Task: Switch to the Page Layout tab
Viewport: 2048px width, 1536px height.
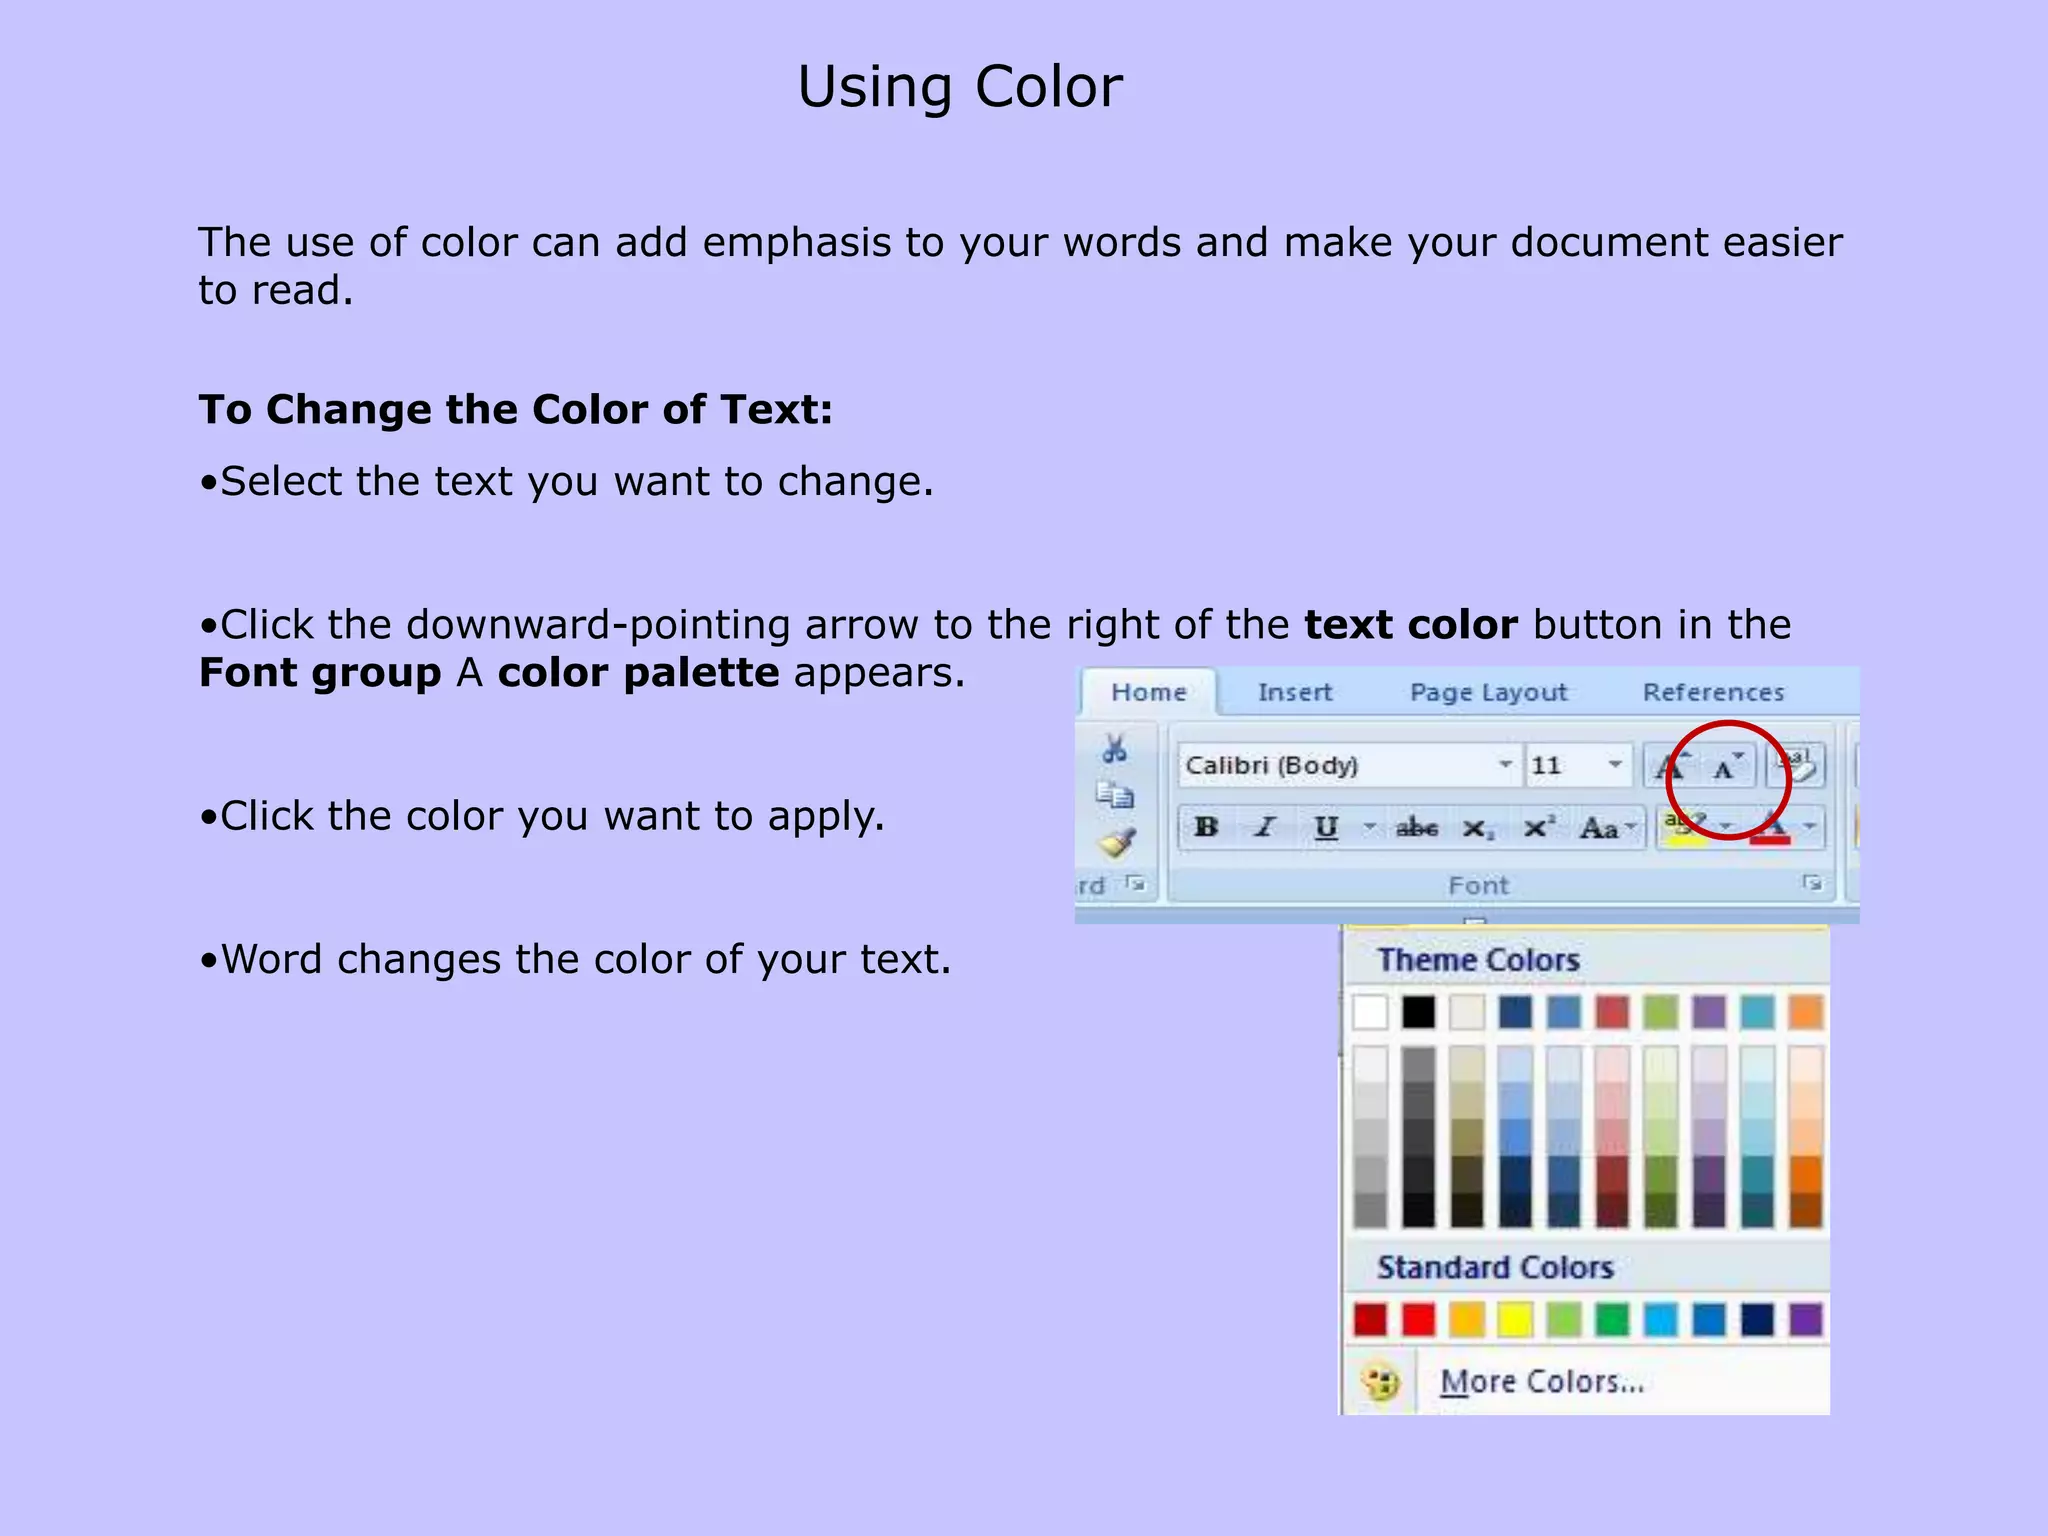Action: click(1488, 692)
